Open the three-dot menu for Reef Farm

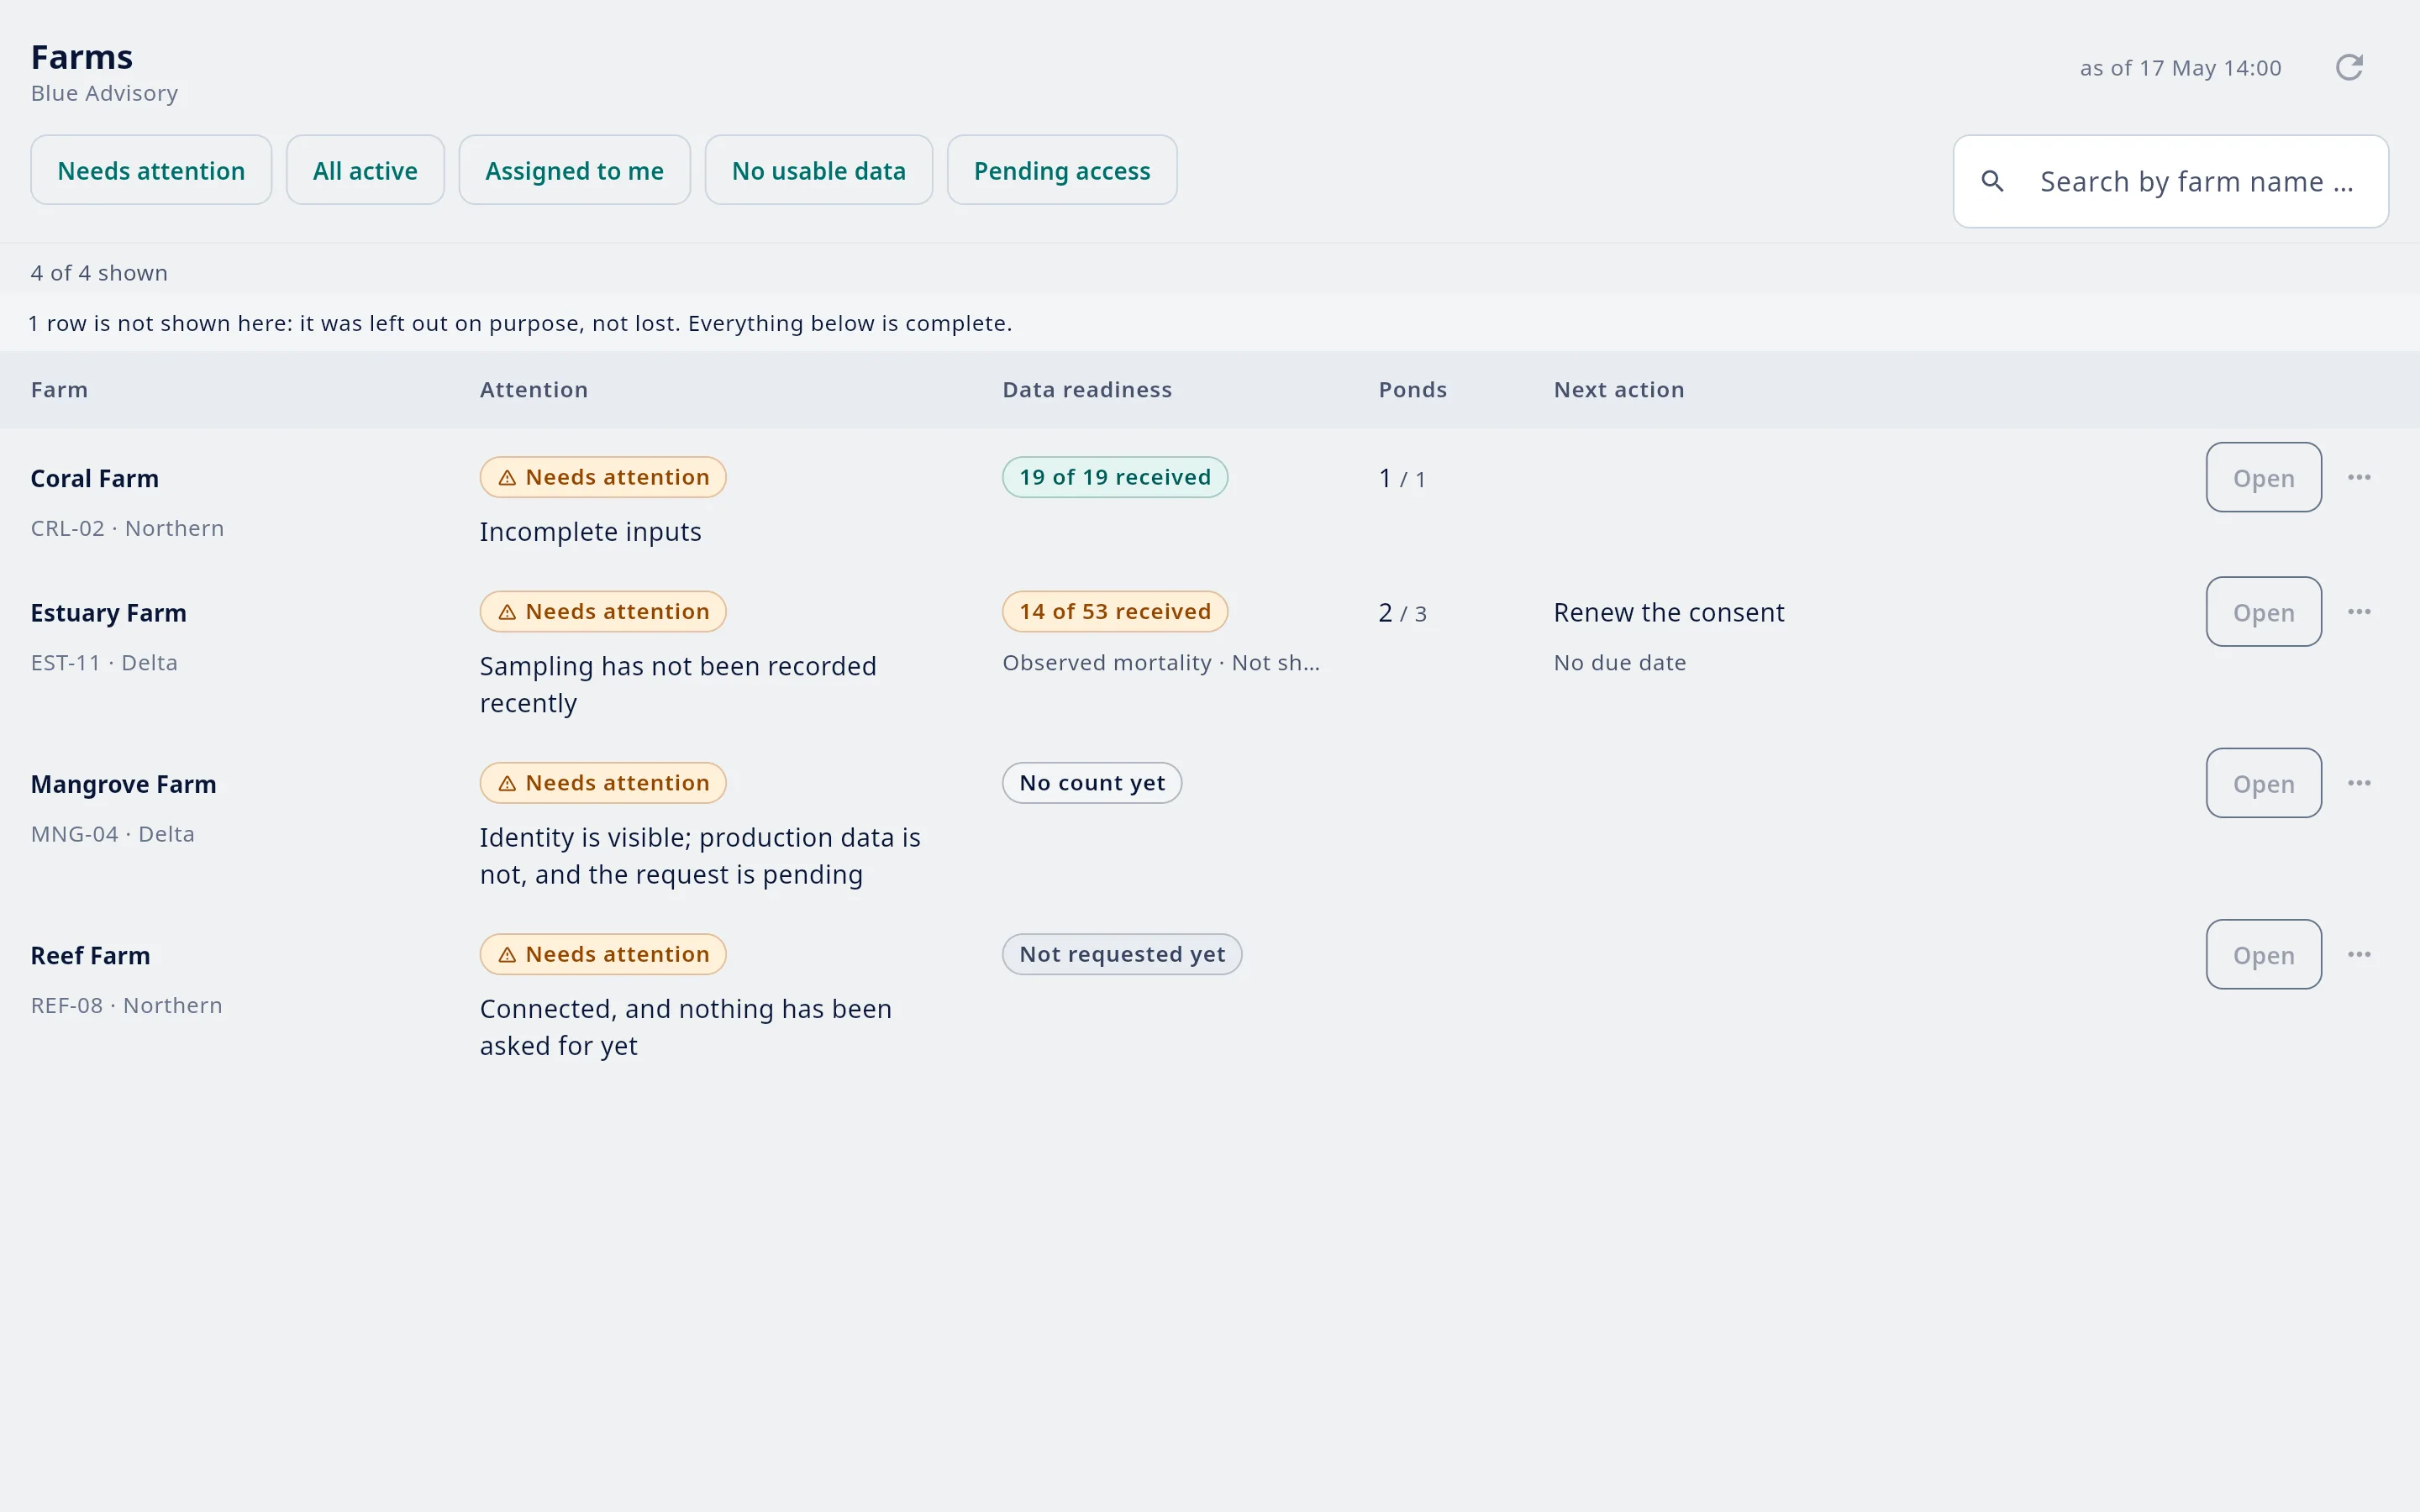(2359, 954)
